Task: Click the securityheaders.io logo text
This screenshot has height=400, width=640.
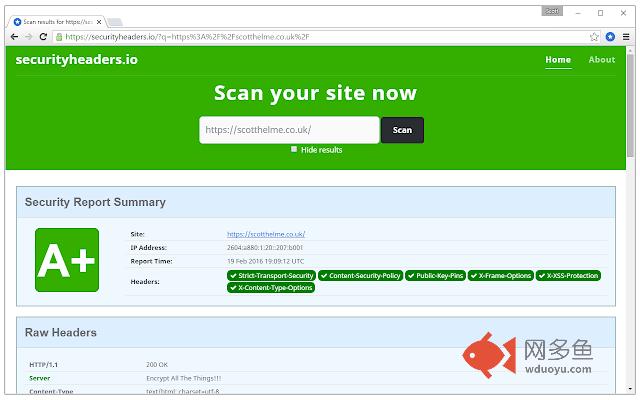Action: click(x=76, y=60)
